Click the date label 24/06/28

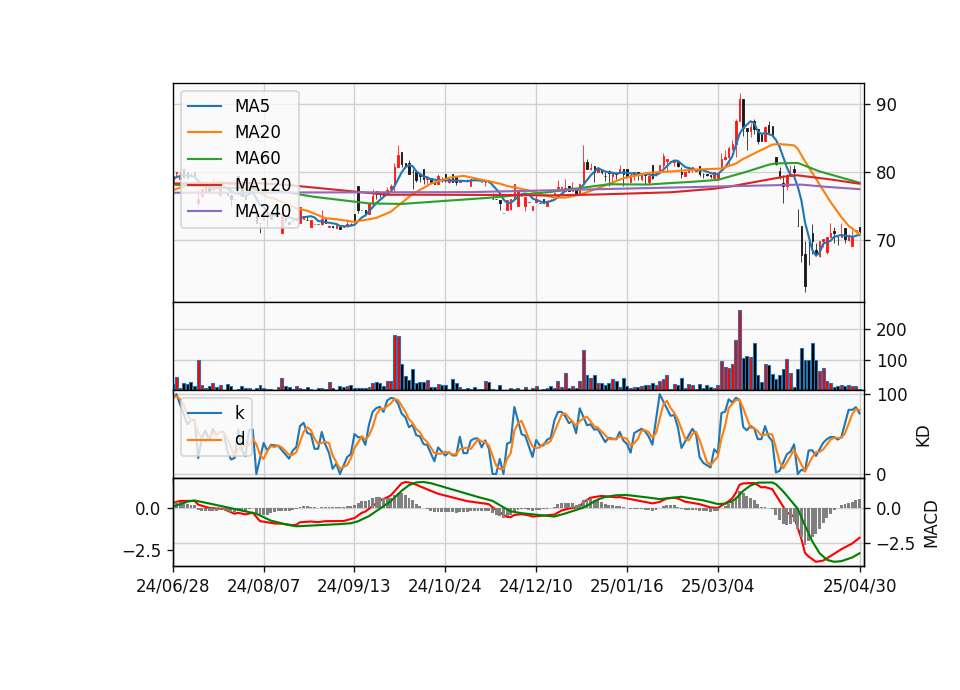pyautogui.click(x=173, y=586)
